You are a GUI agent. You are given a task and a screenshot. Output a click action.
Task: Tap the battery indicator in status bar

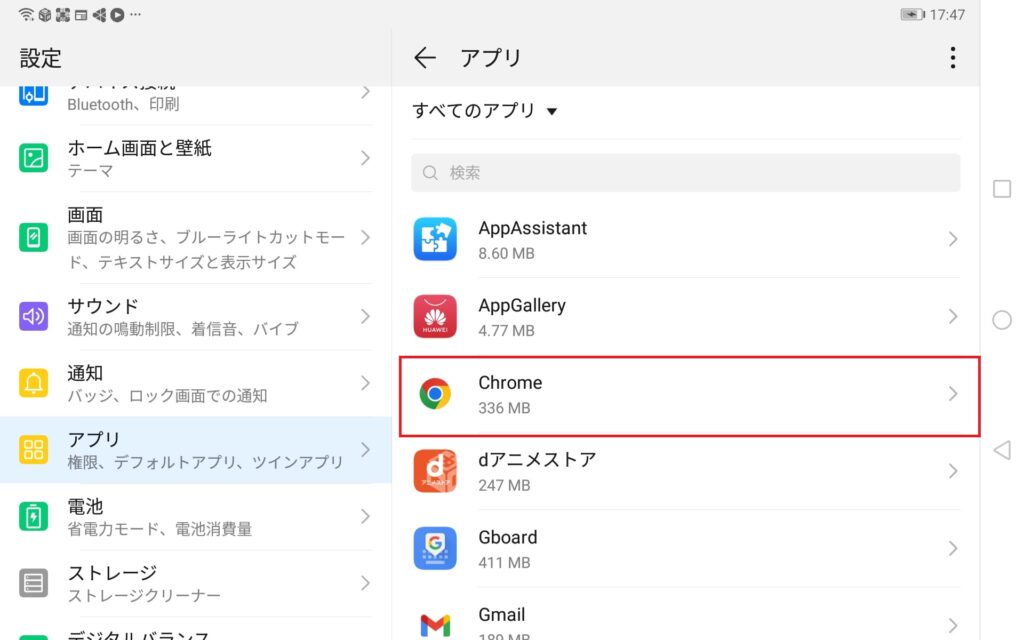(913, 14)
